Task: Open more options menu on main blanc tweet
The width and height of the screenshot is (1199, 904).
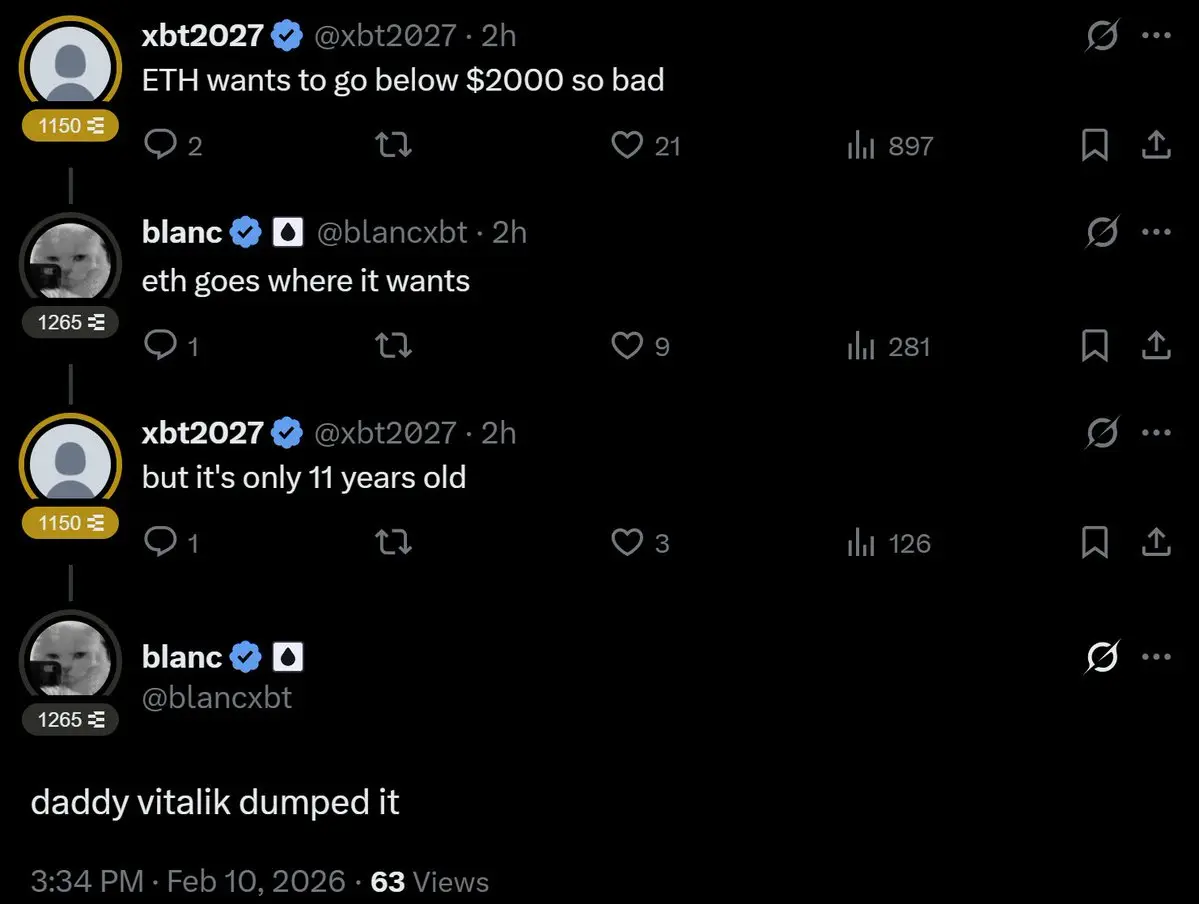Action: click(x=1156, y=657)
